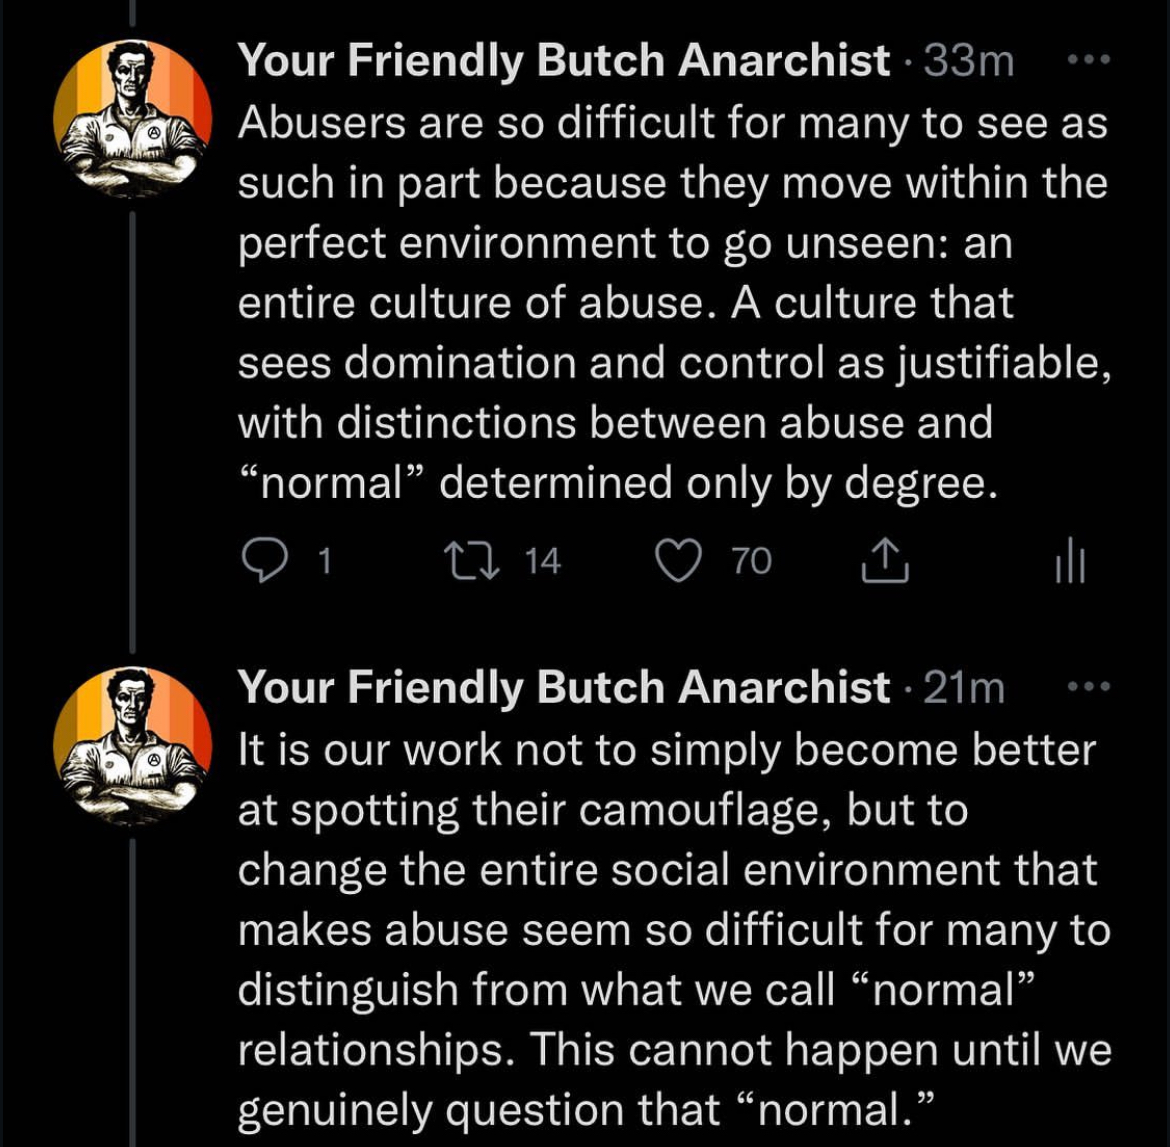Click the reply count of 1
Image resolution: width=1170 pixels, height=1147 pixels.
pos(323,562)
